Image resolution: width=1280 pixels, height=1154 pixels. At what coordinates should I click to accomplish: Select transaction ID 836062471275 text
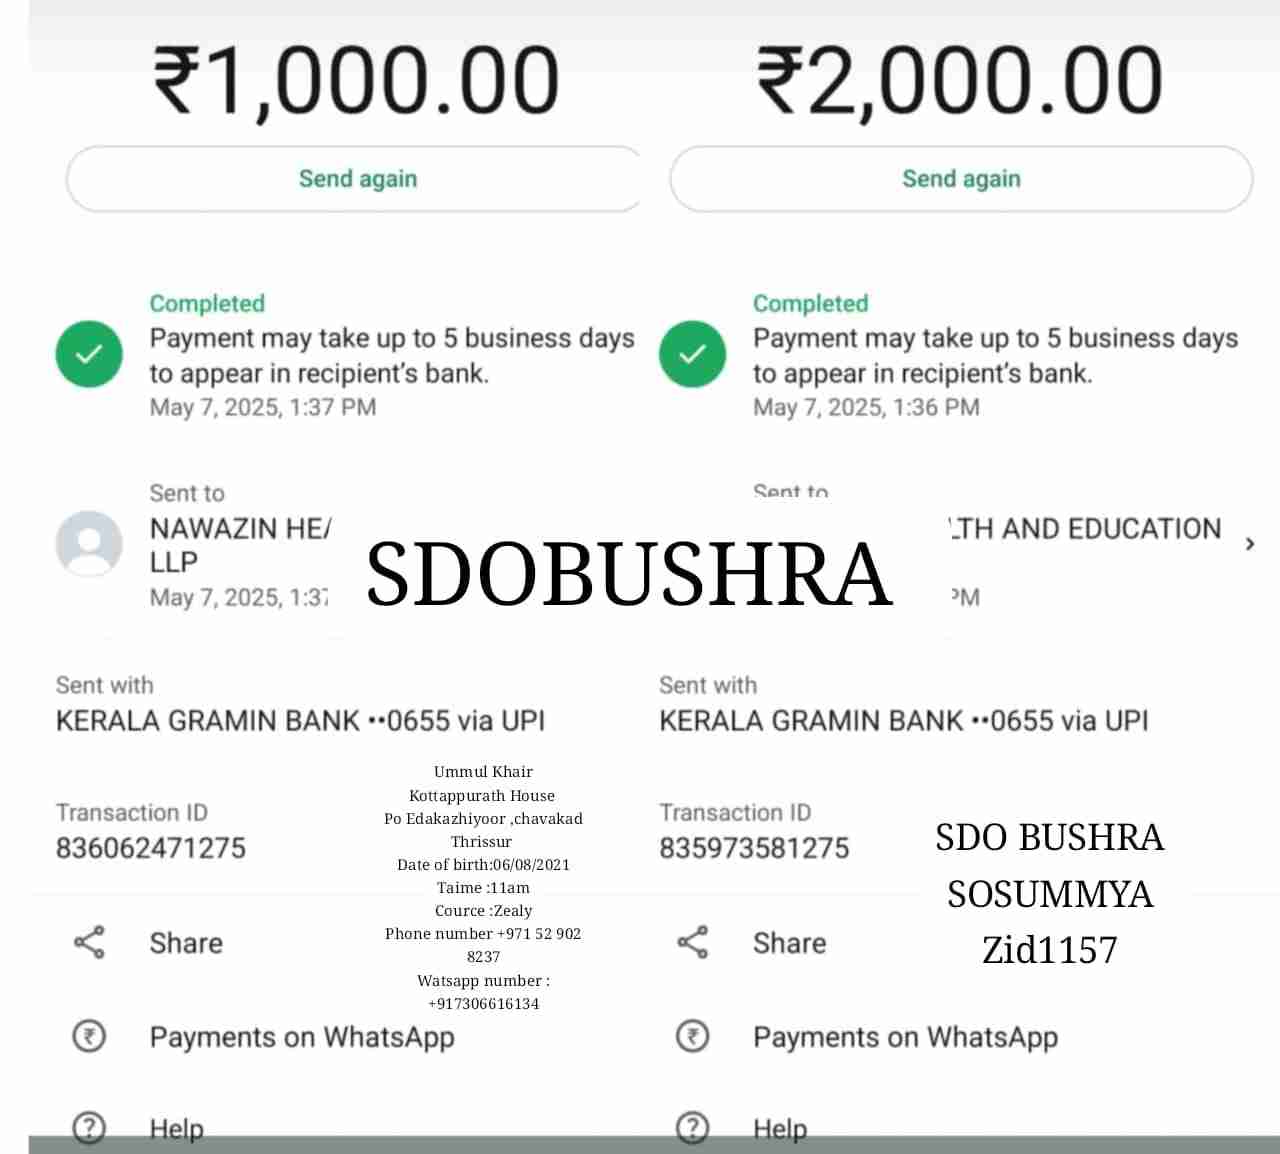pos(151,848)
